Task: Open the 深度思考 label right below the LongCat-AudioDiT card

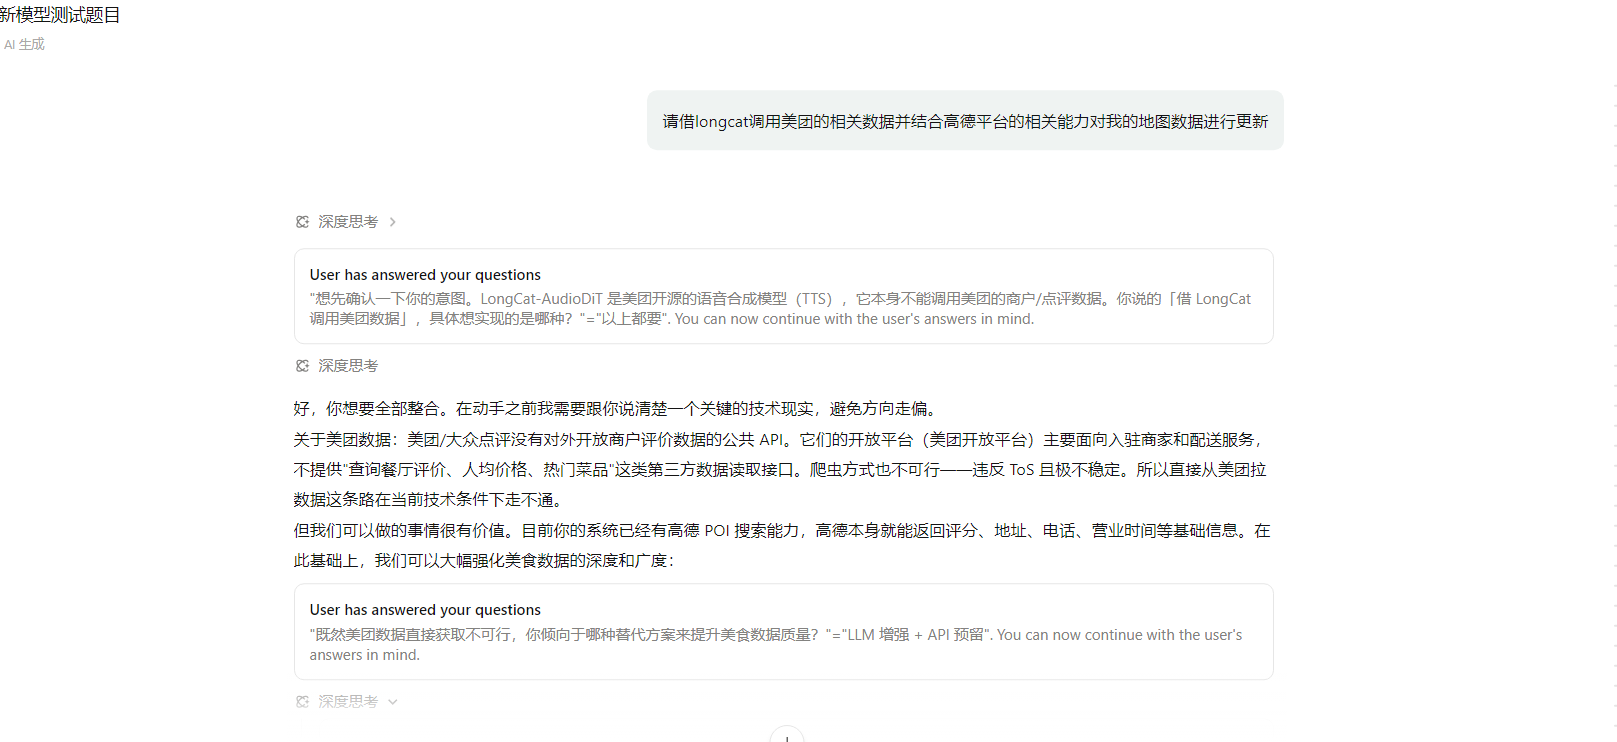Action: point(348,366)
